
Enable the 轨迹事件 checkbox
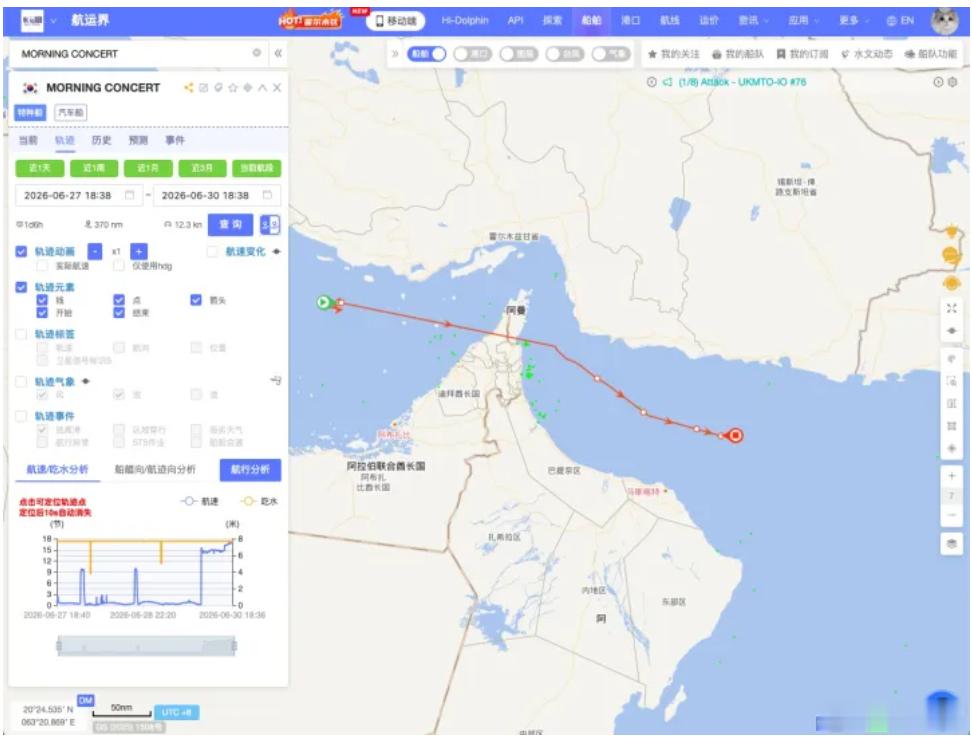(x=21, y=416)
